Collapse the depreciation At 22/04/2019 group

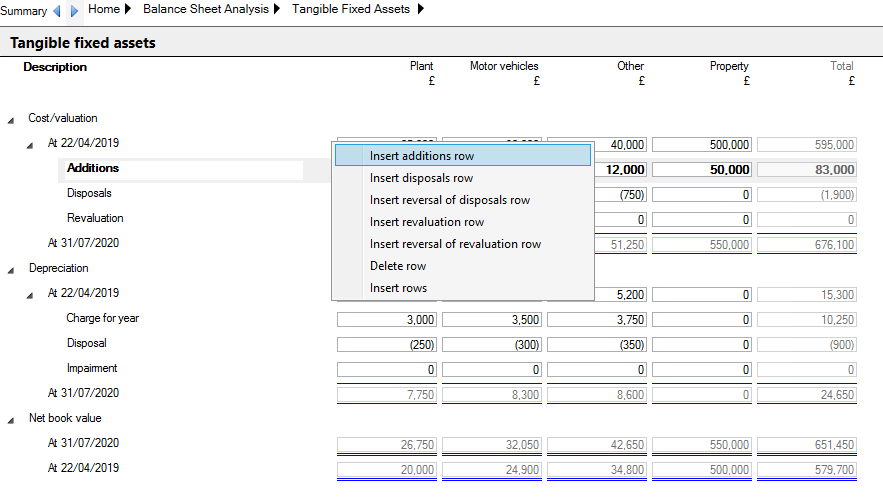29,295
